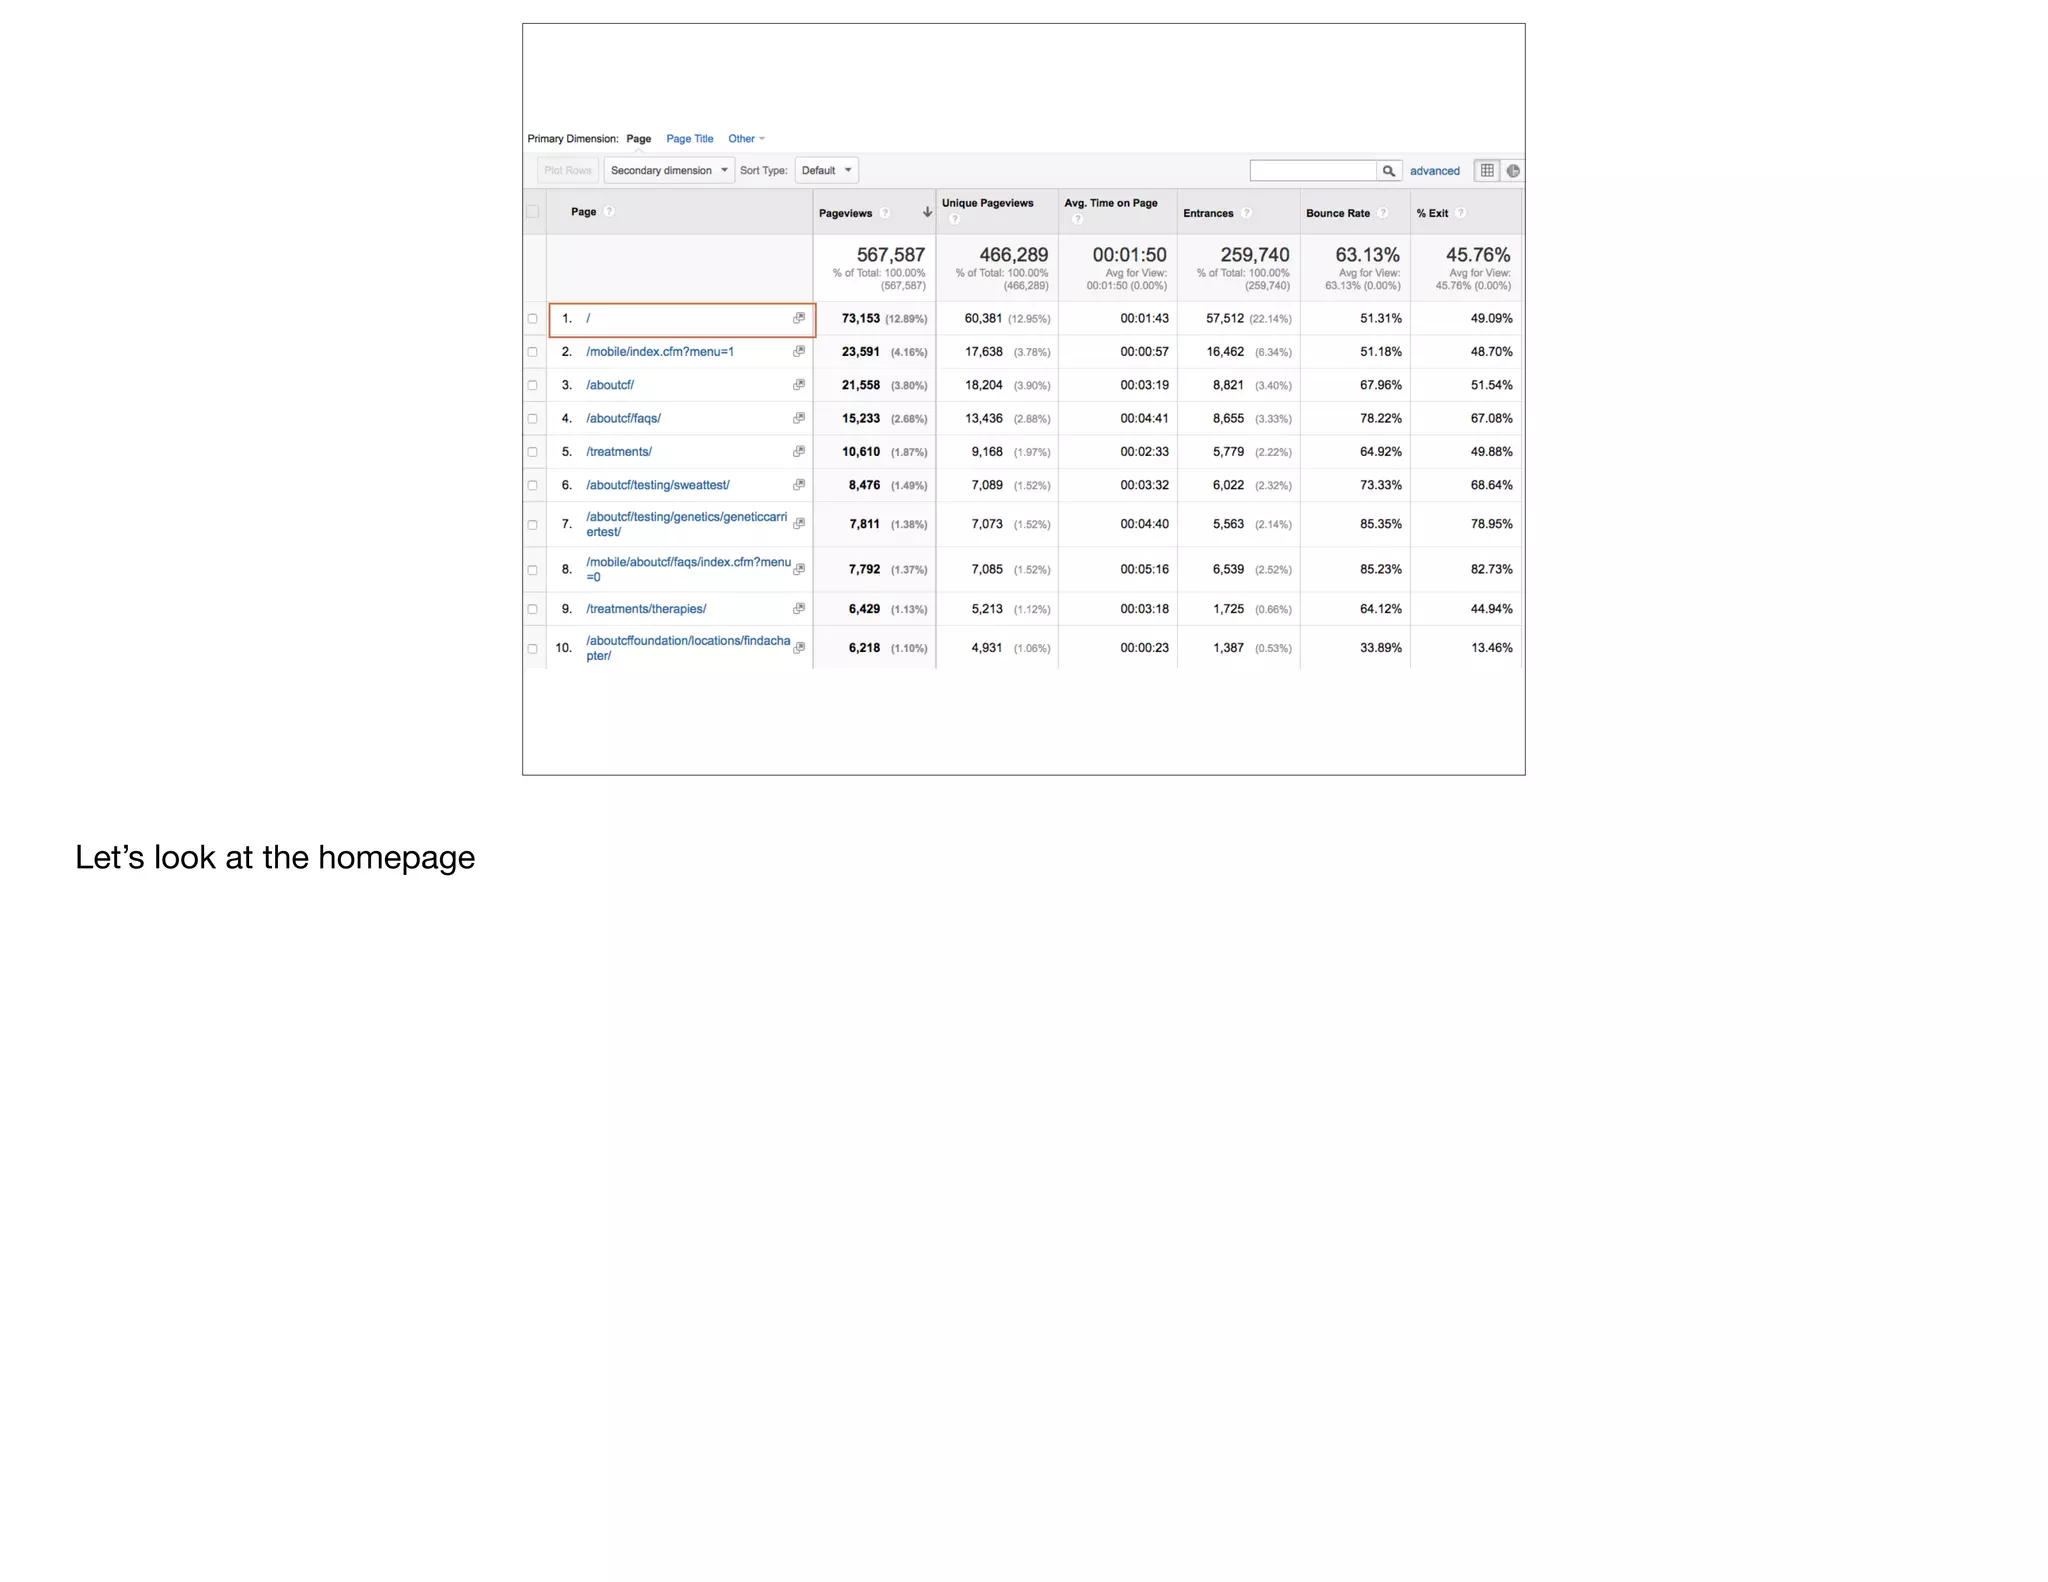Image resolution: width=2048 pixels, height=1582 pixels.
Task: Click Pageviews sort descending arrow
Action: 927,213
